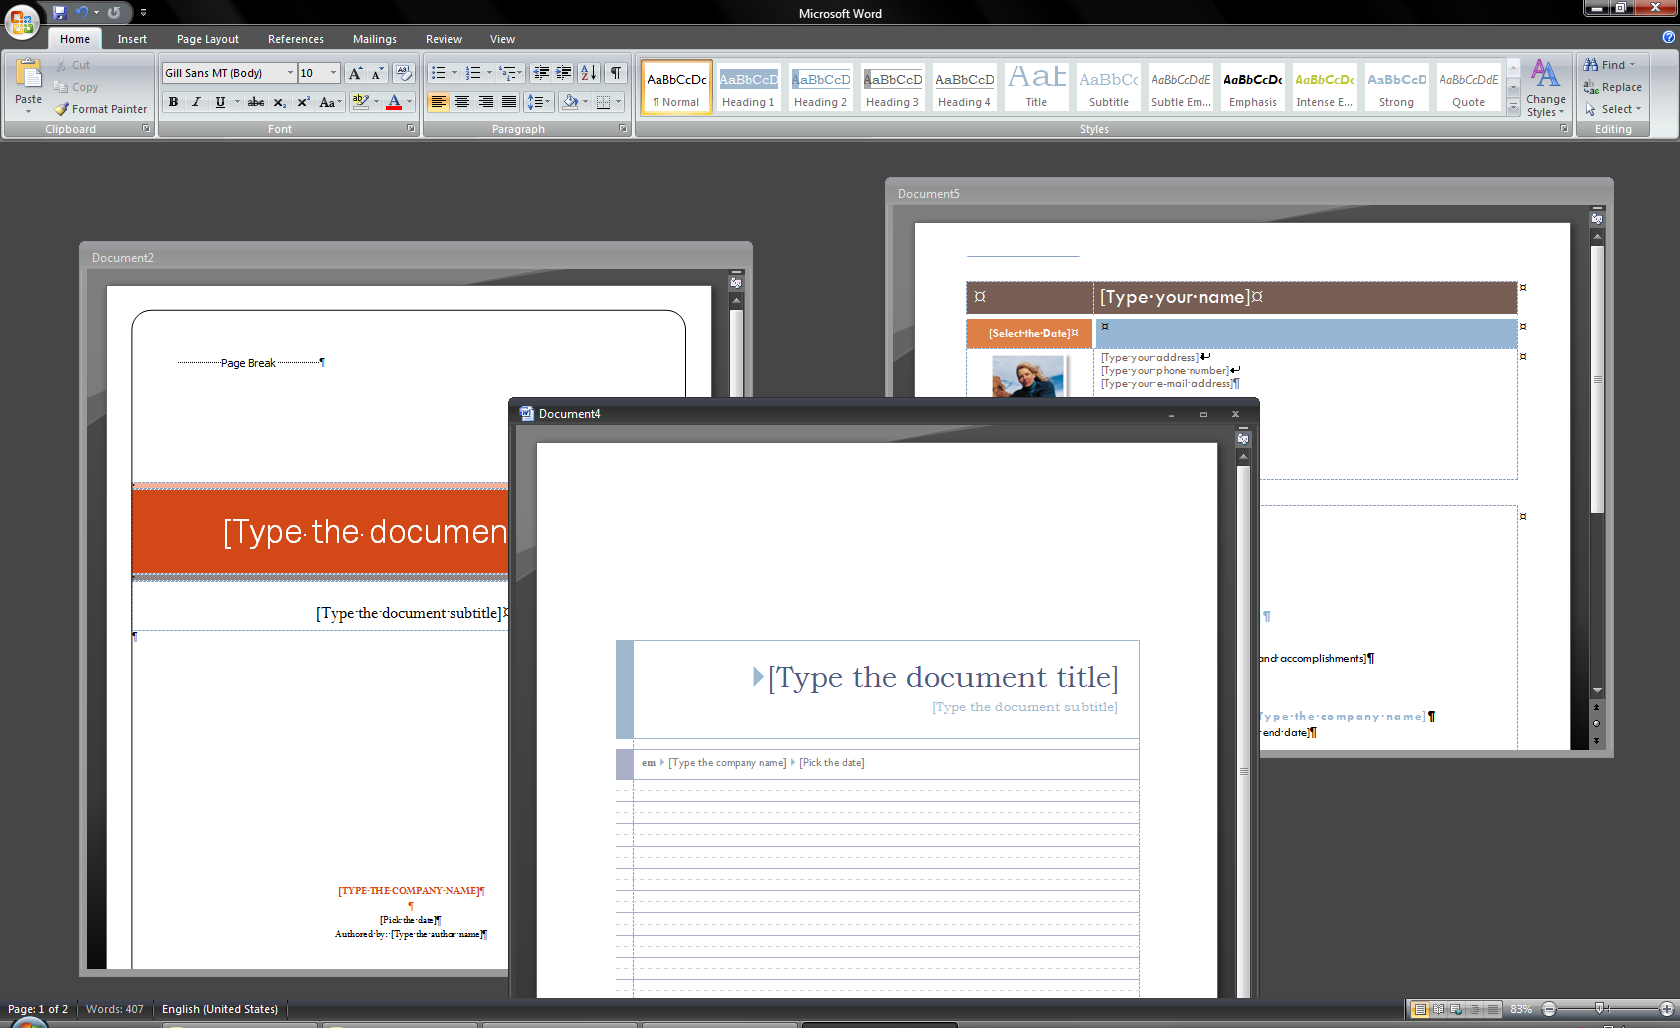Open the font name combo box

pyautogui.click(x=229, y=73)
